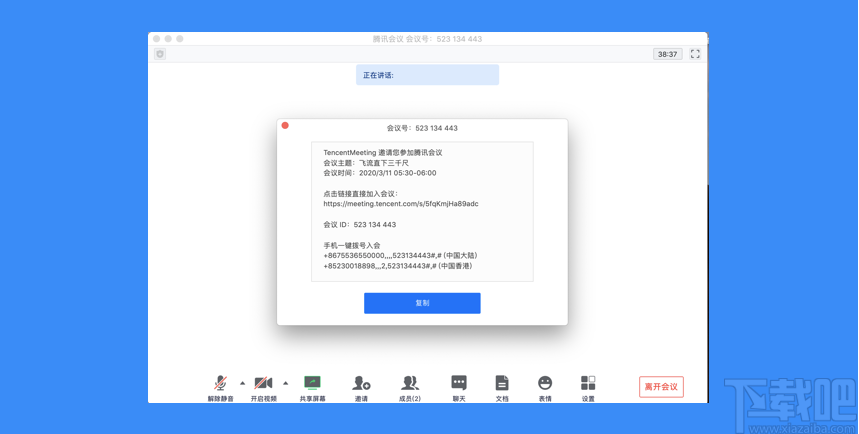Open the invite panel

(361, 388)
